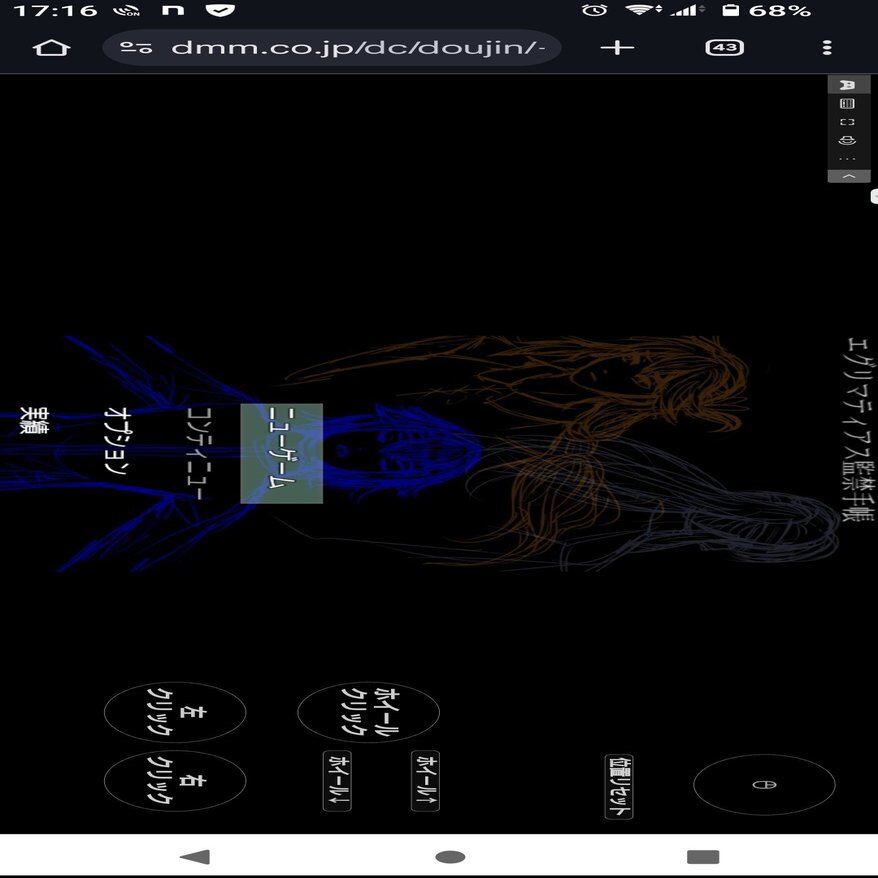Tap the ホイールクリック virtual button
The height and width of the screenshot is (878, 878).
(368, 712)
